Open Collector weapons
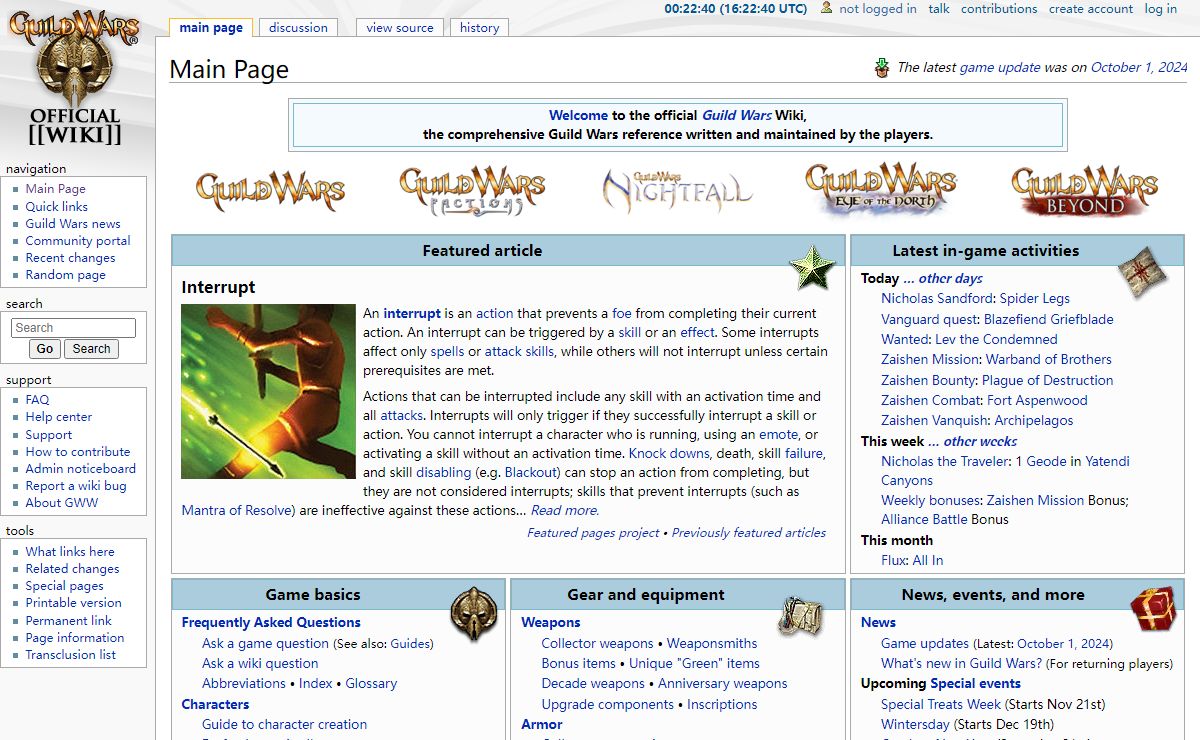Viewport: 1200px width, 740px height. point(597,643)
